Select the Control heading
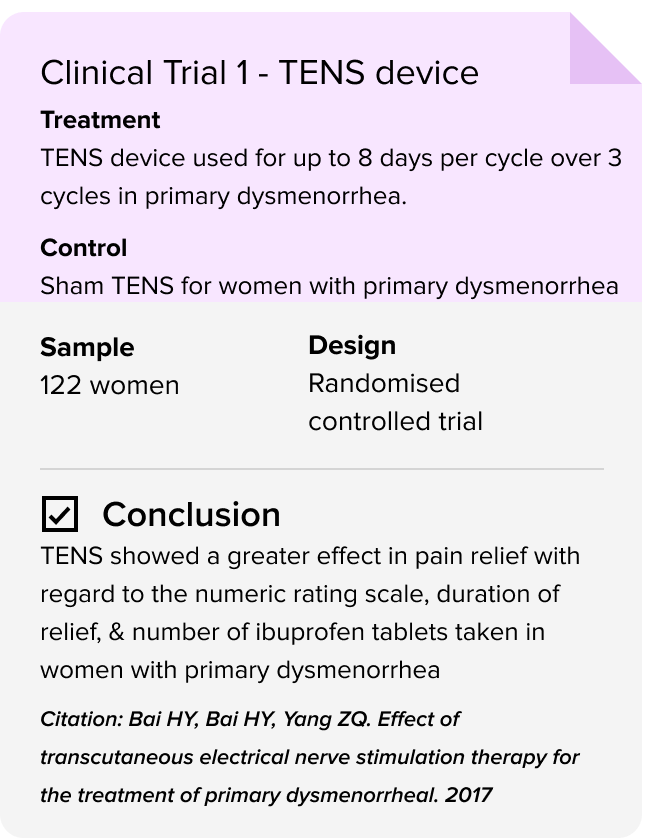Viewport: 652px width, 838px height. (83, 248)
